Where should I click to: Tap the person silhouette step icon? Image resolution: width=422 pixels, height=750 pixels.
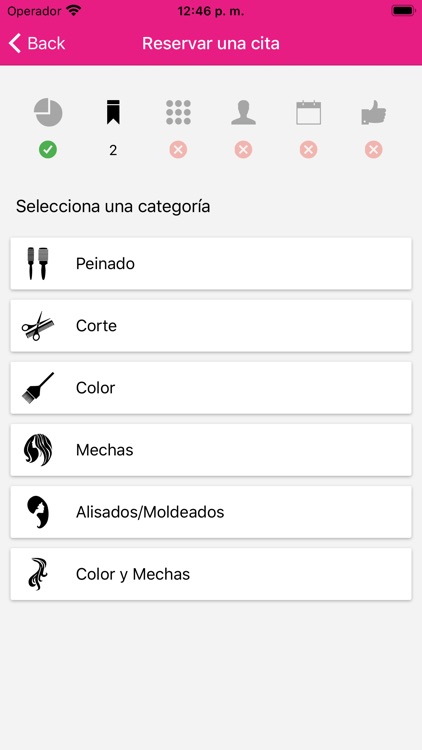click(244, 112)
